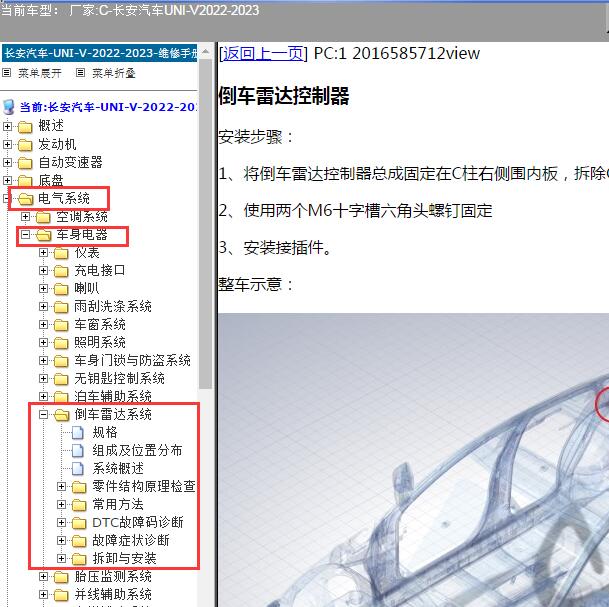This screenshot has width=609, height=607.
Task: Expand the 空调系统 tree node
Action: 25,216
